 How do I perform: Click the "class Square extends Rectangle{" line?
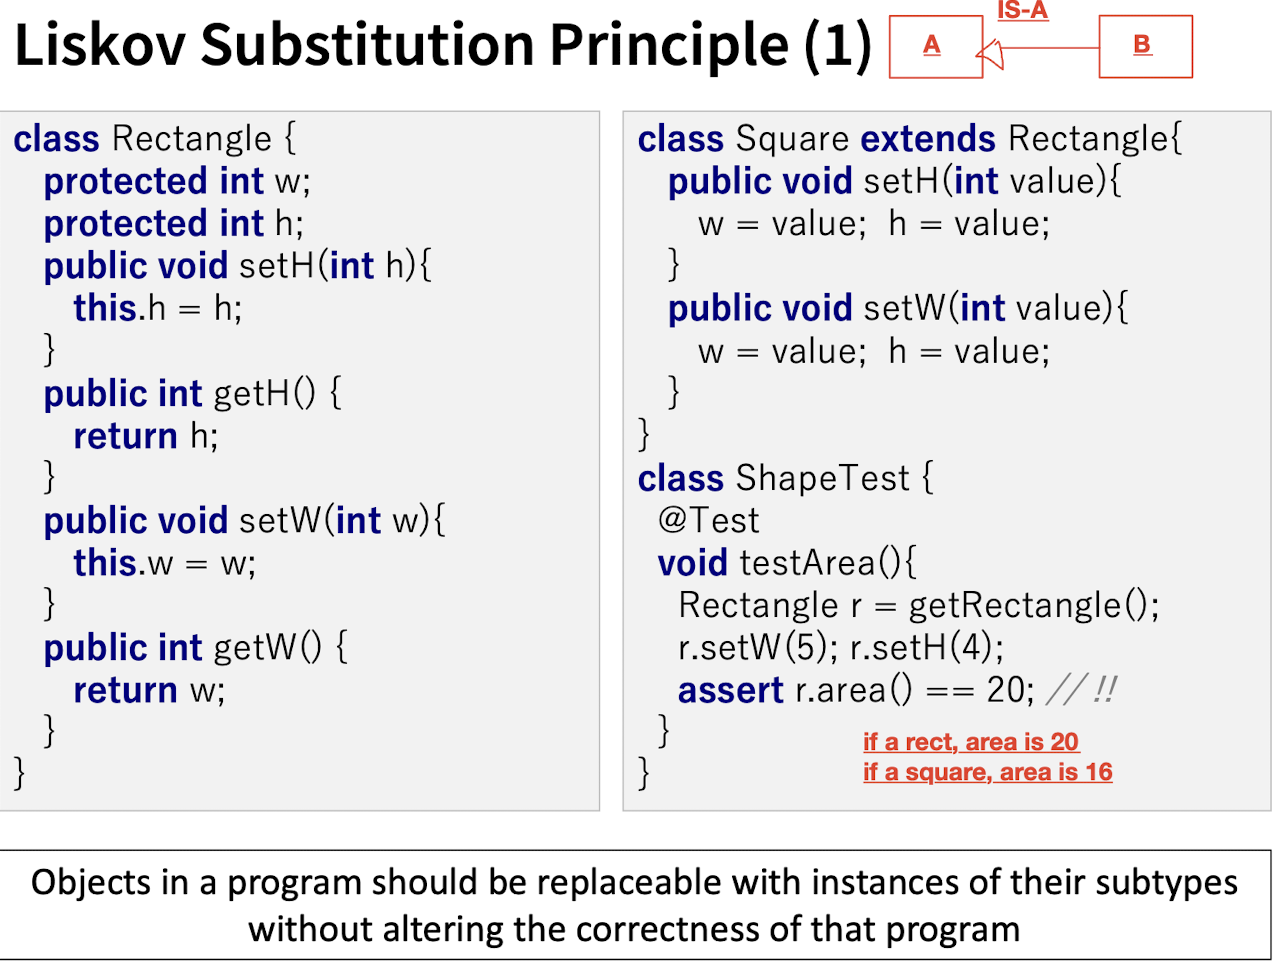tap(909, 138)
